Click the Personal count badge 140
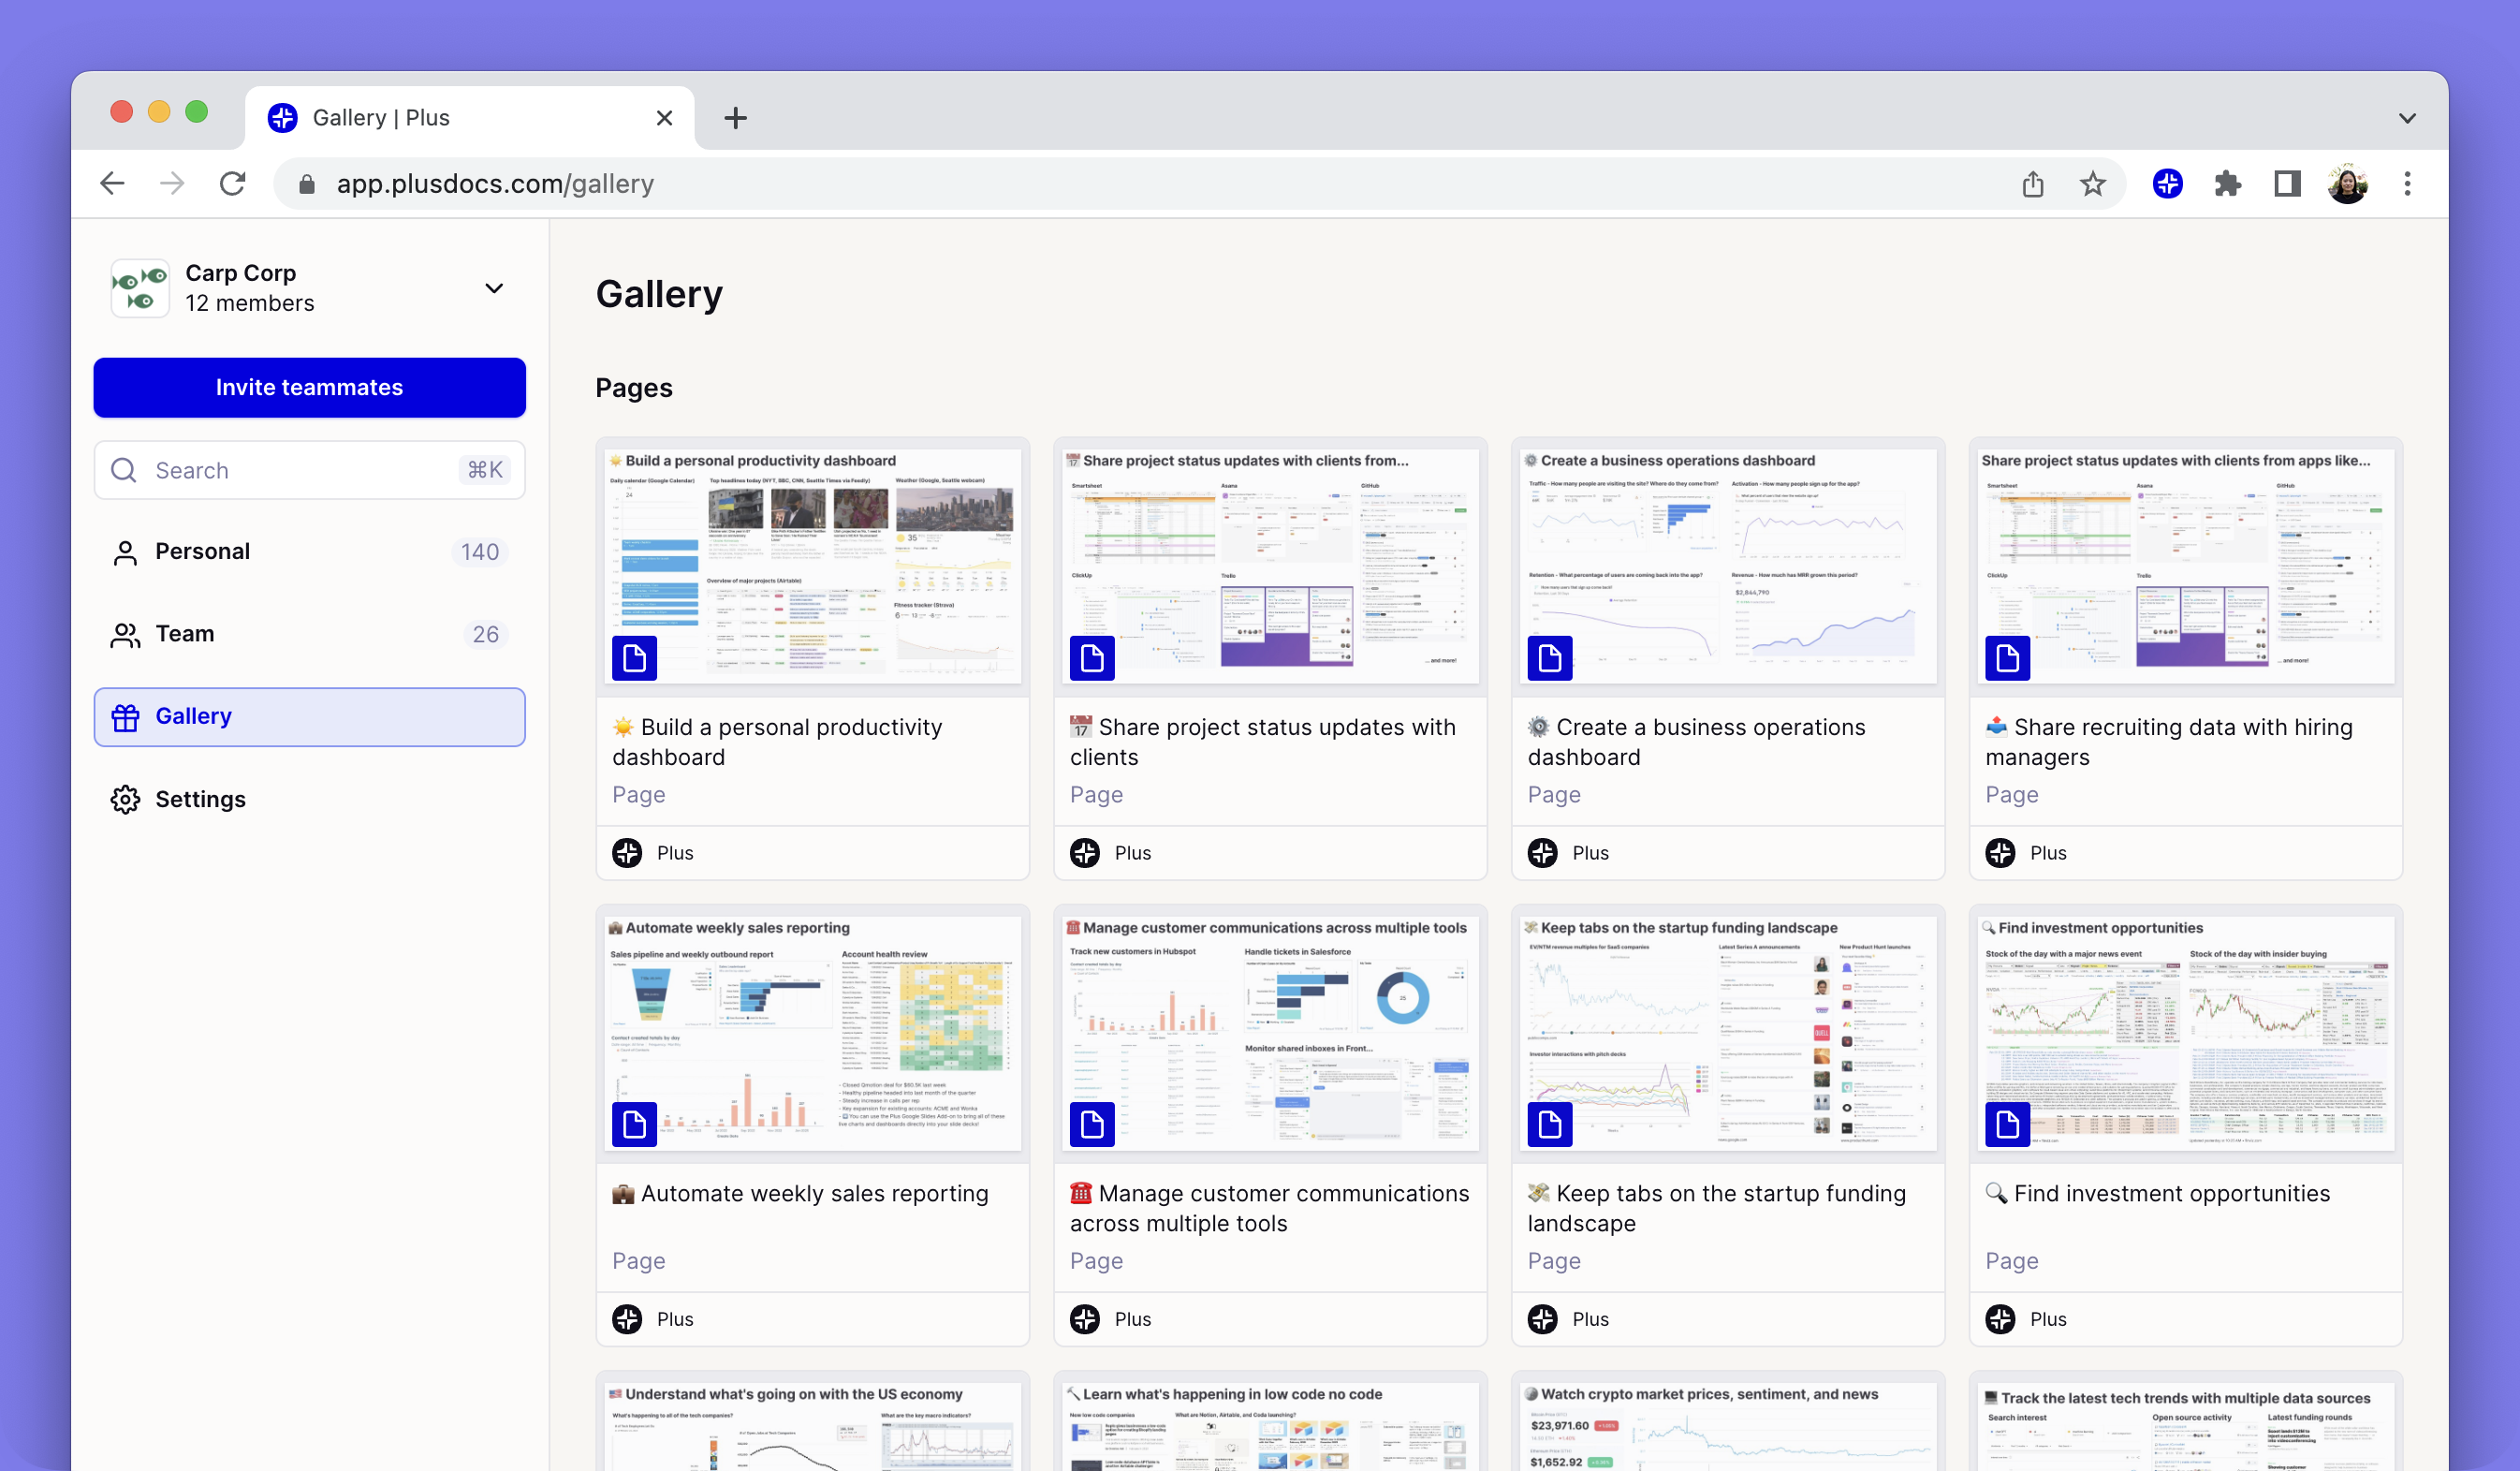 point(480,552)
